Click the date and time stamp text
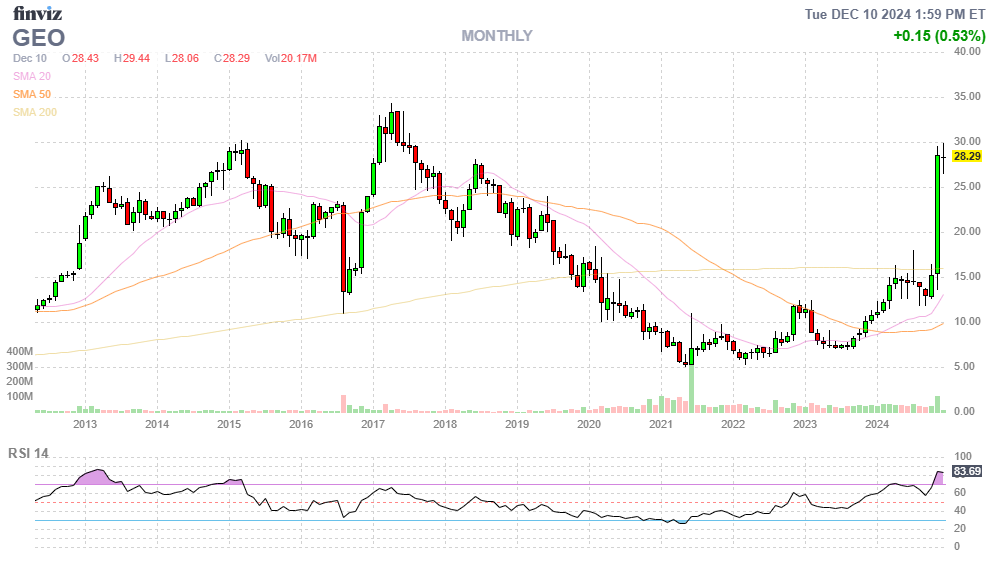 896,13
